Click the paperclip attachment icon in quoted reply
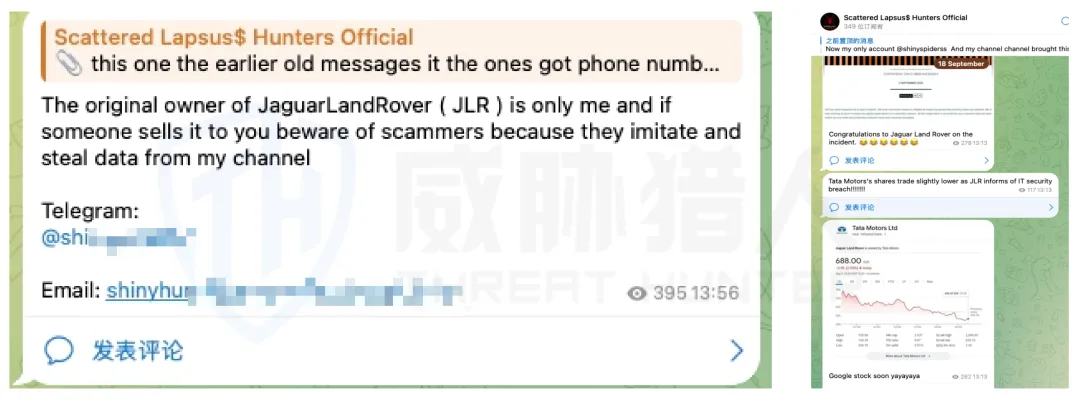The width and height of the screenshot is (1080, 400). (x=68, y=64)
